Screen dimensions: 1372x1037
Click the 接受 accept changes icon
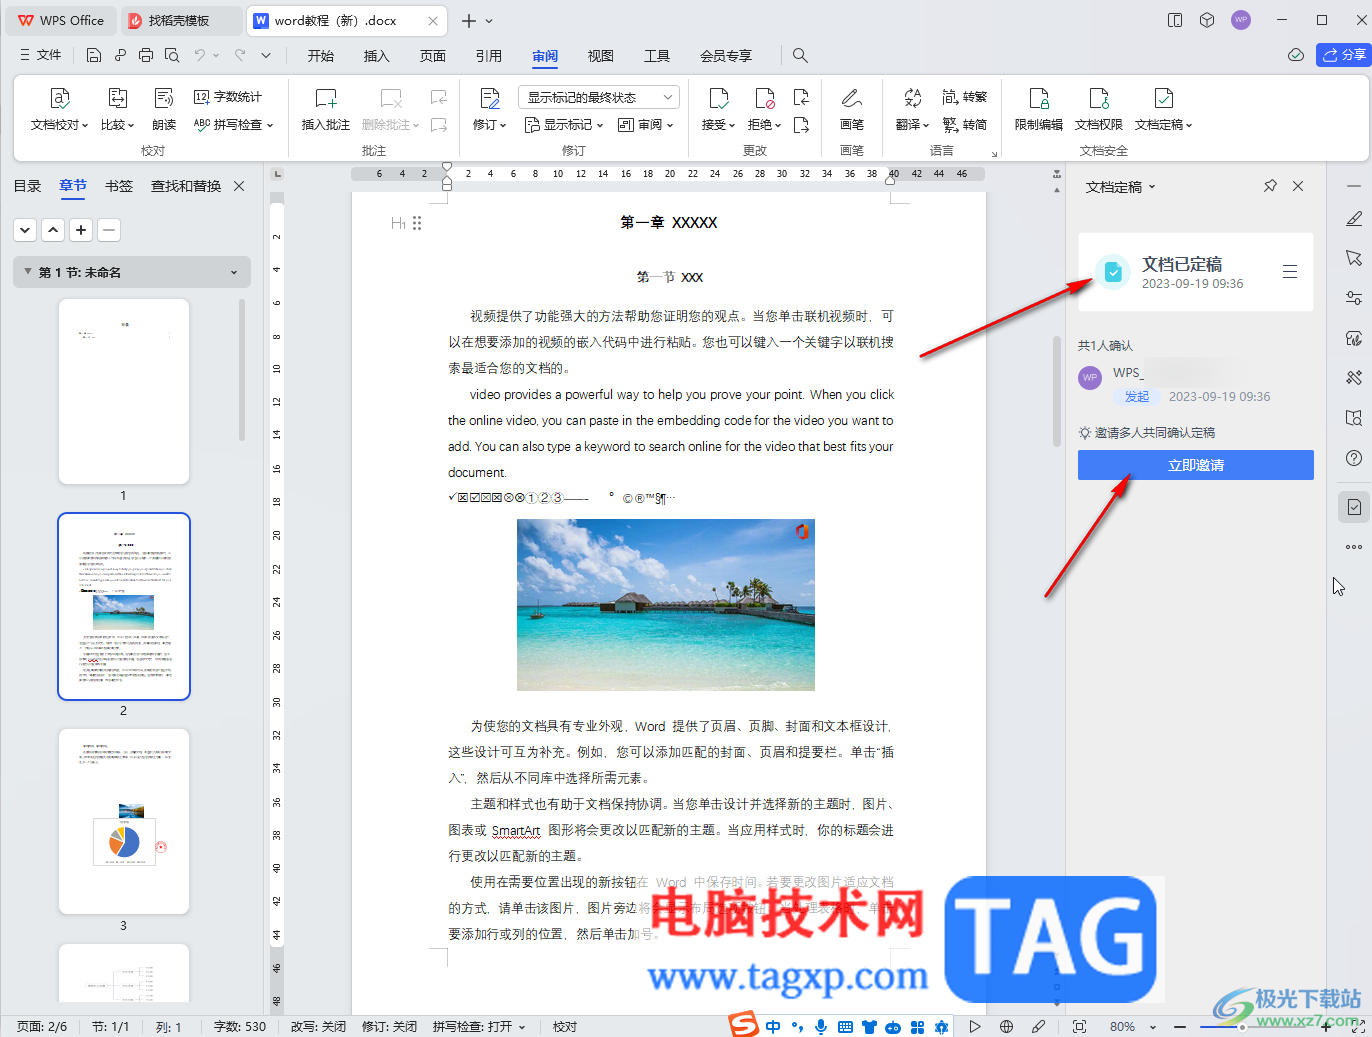[x=718, y=98]
